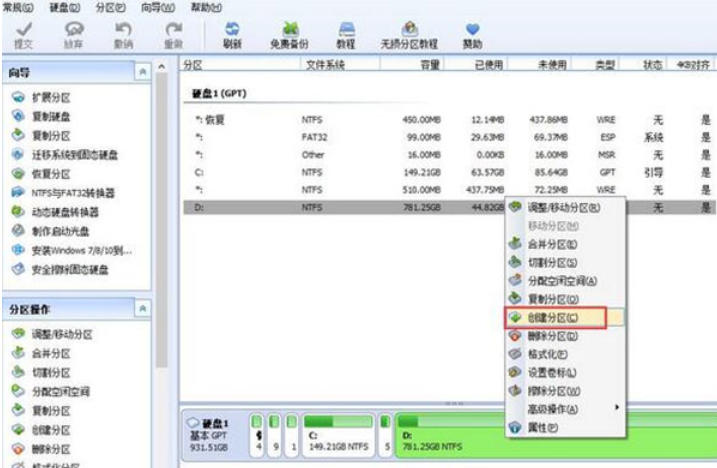Sort by the 类型 column header
Viewport: 717px width, 468px height.
pyautogui.click(x=595, y=65)
